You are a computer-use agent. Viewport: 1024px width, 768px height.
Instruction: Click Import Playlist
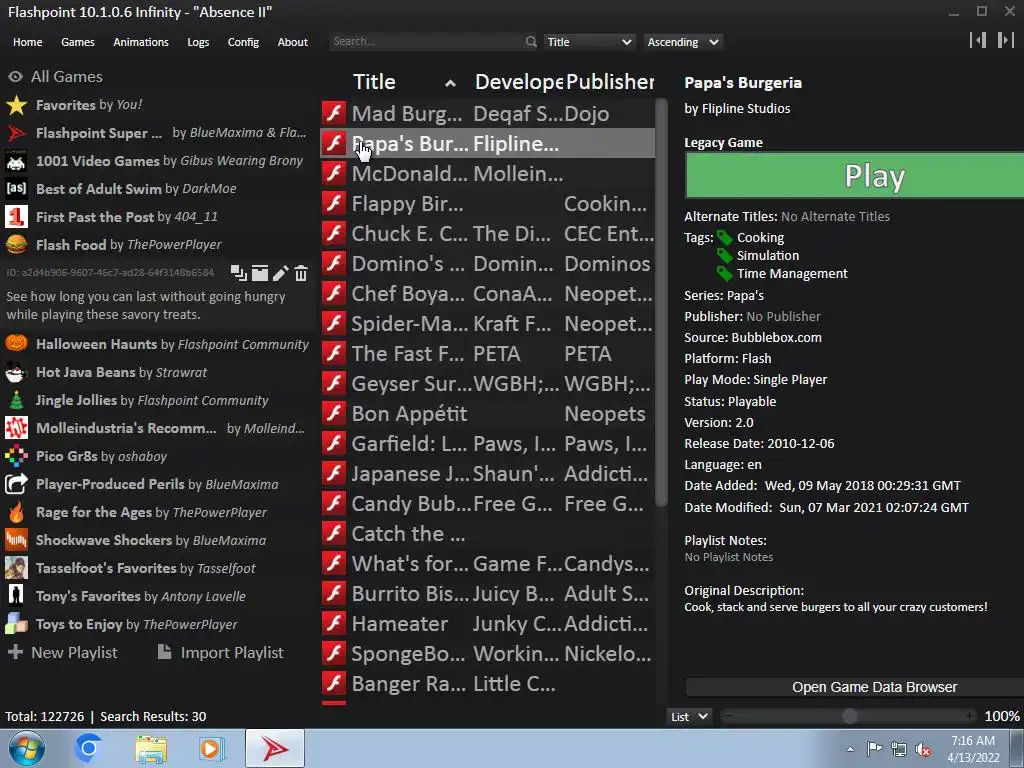[221, 652]
